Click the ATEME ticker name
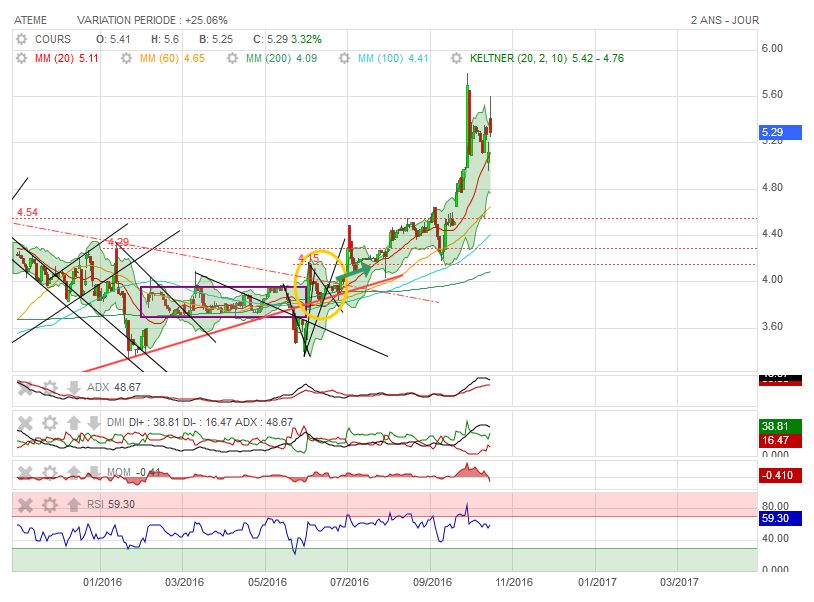814x602 pixels. [x=30, y=20]
